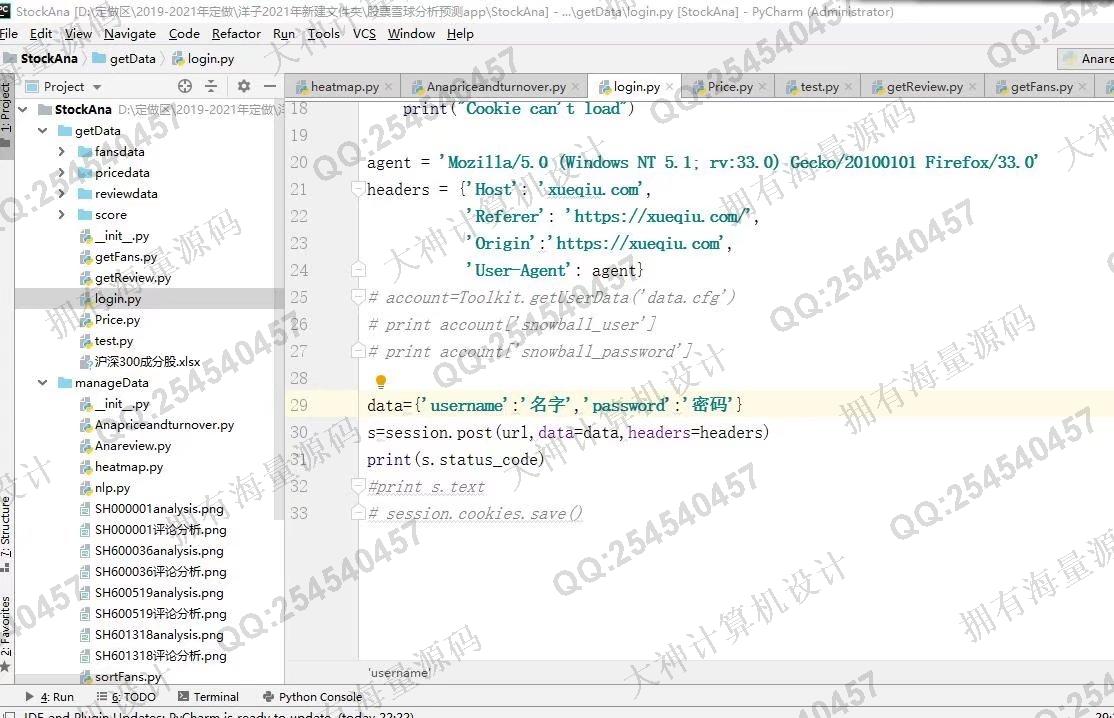Click the collapse all icon in Project panel
Image resolution: width=1114 pixels, height=718 pixels.
211,86
